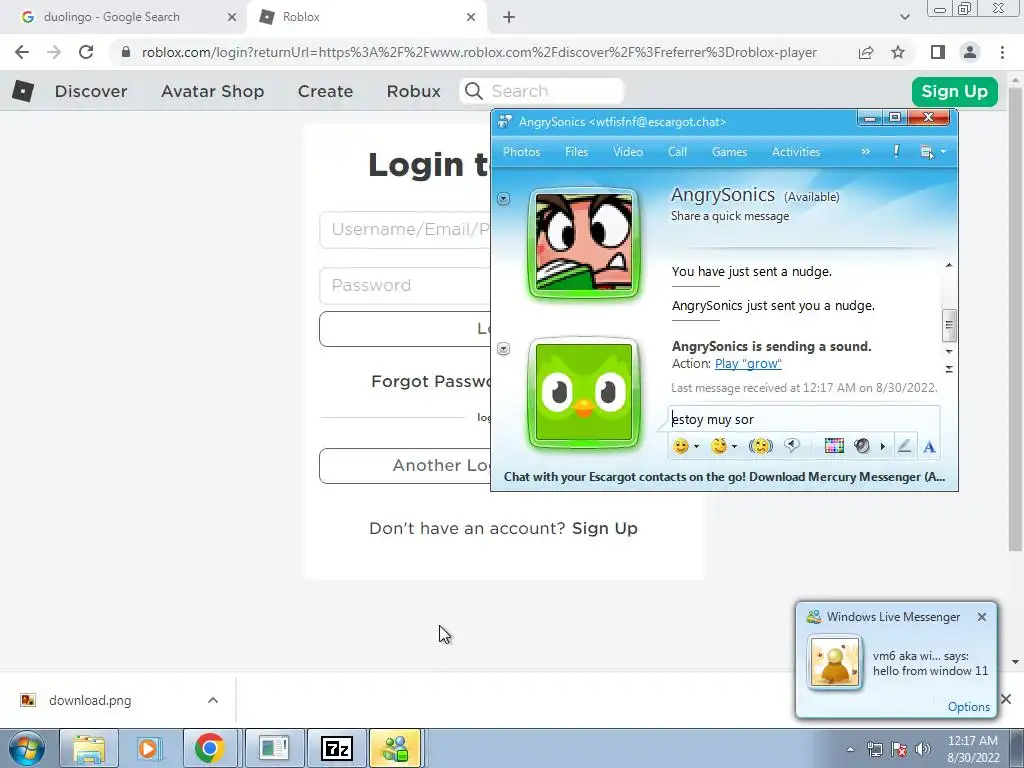The height and width of the screenshot is (768, 1024).
Task: Open the Messenger window menu dropdown icon
Action: point(933,152)
